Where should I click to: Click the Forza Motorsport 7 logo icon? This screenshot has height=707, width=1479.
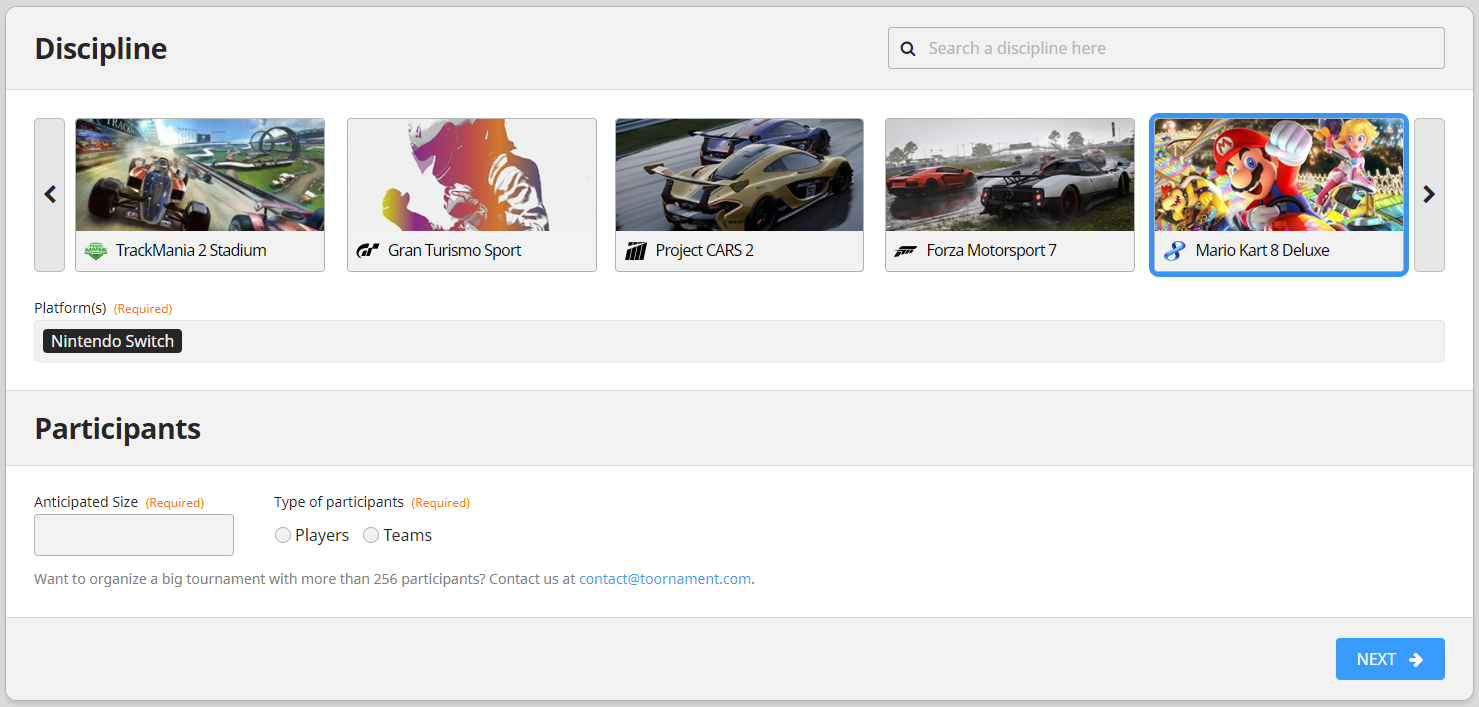tap(906, 251)
